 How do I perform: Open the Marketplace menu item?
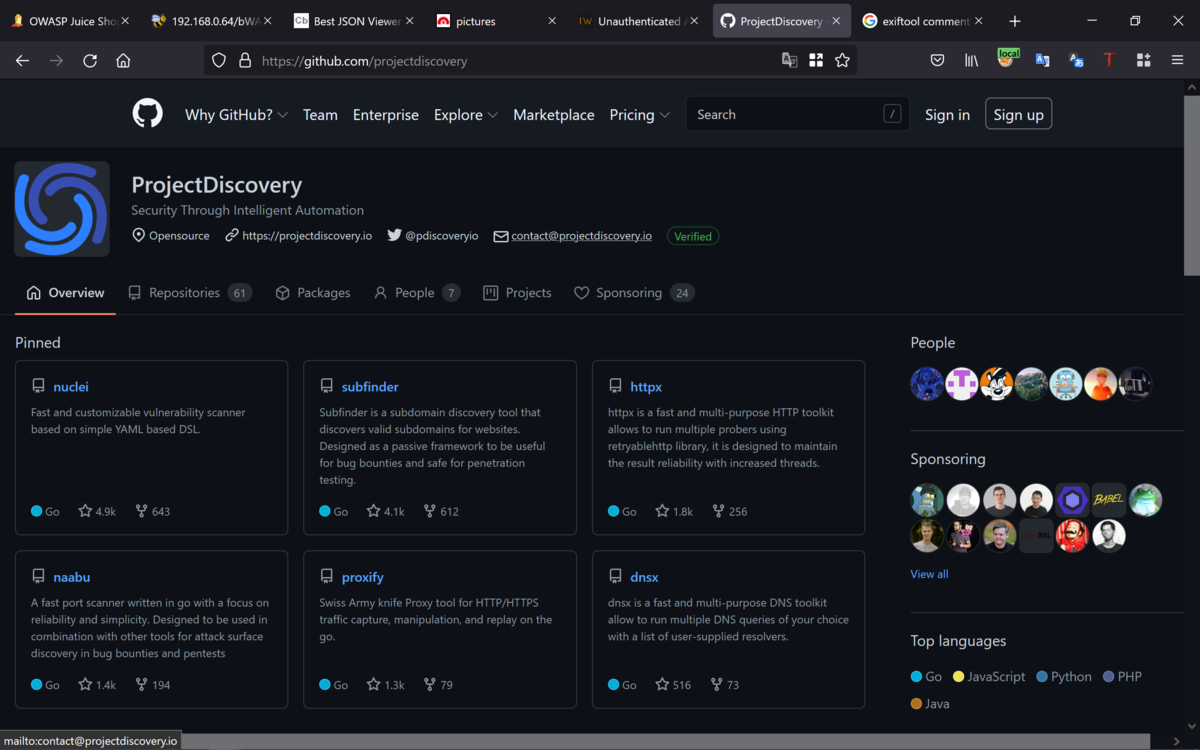(554, 115)
